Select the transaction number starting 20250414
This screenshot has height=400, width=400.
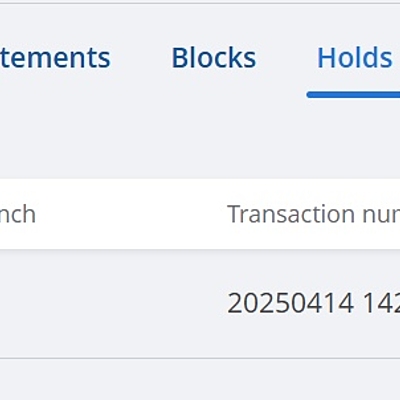(x=313, y=303)
